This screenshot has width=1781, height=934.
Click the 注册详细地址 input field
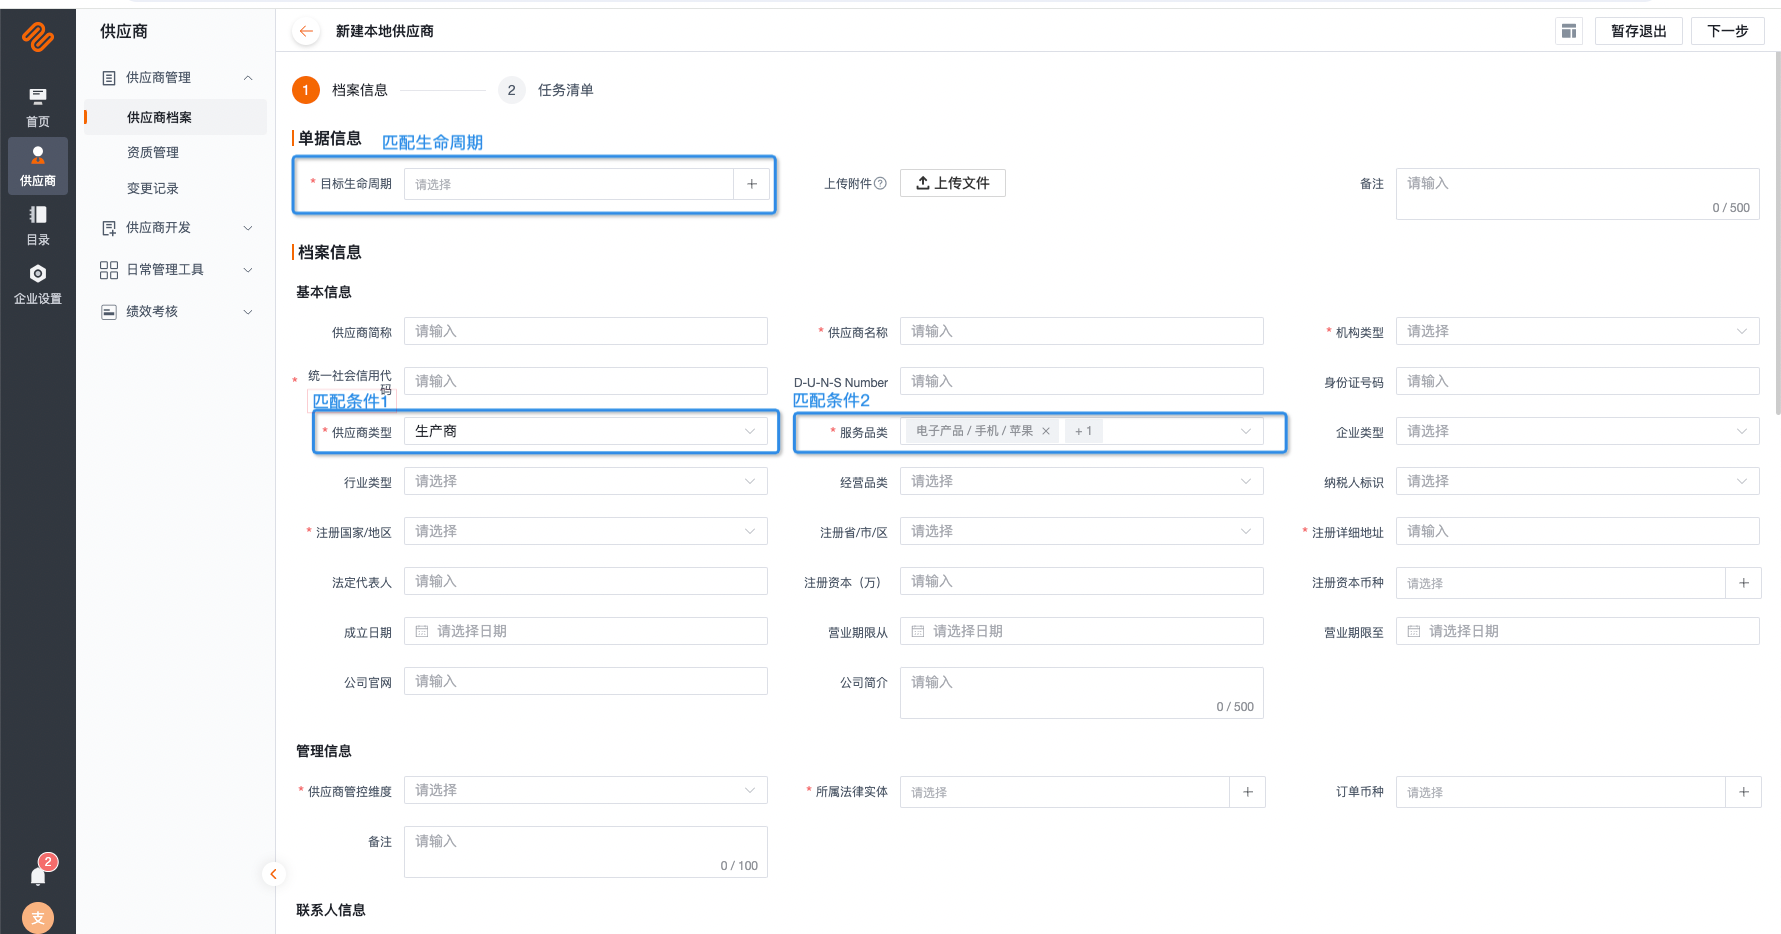coord(1578,531)
